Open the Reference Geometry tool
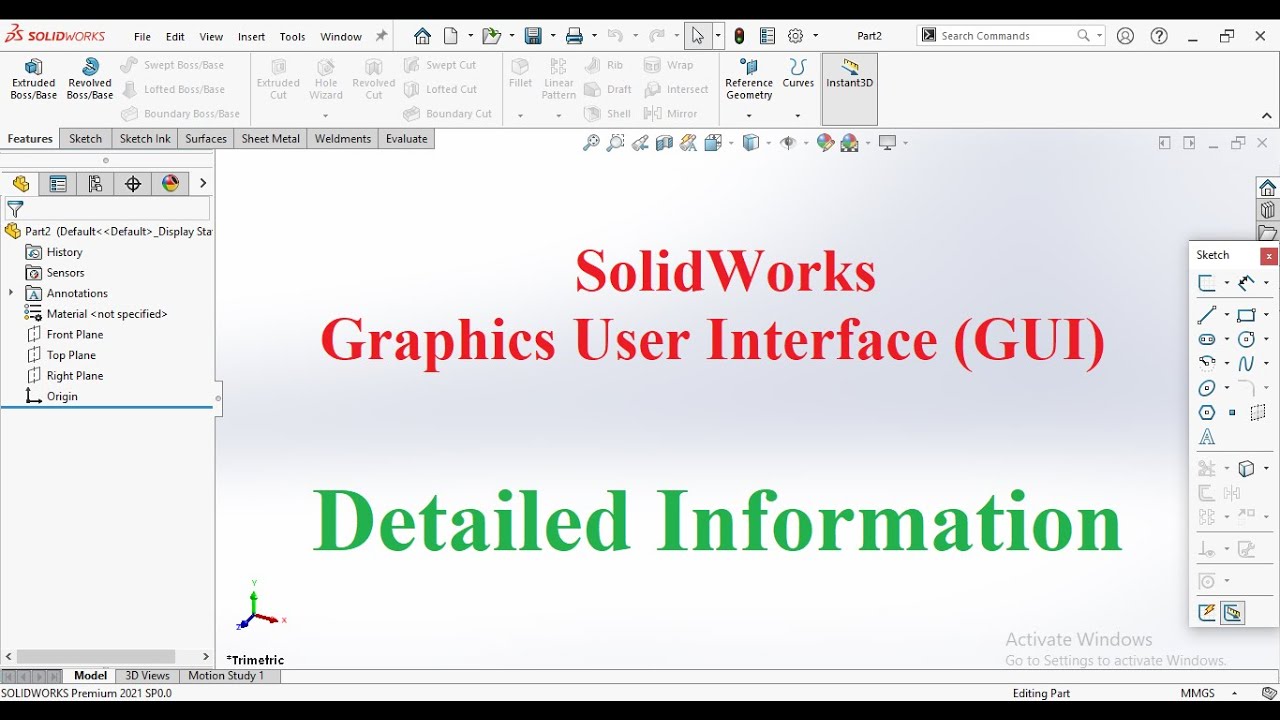This screenshot has width=1280, height=720. click(x=749, y=79)
